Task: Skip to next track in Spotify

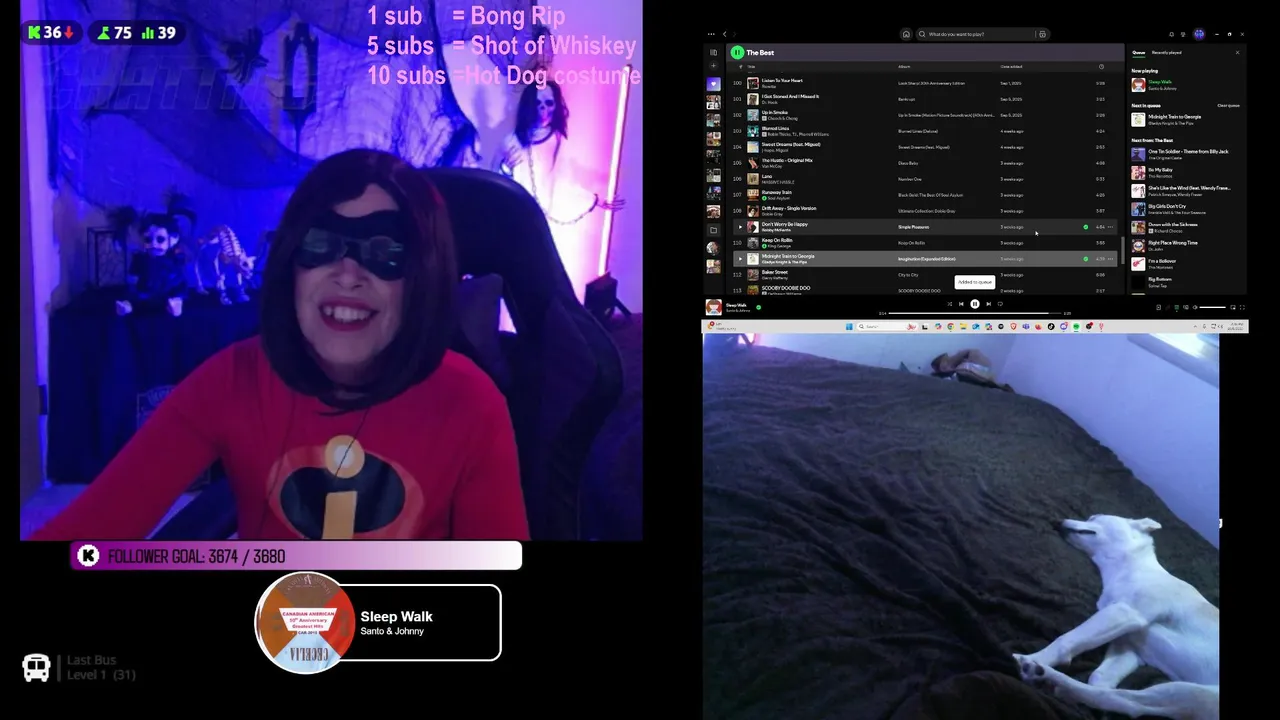Action: coord(989,304)
